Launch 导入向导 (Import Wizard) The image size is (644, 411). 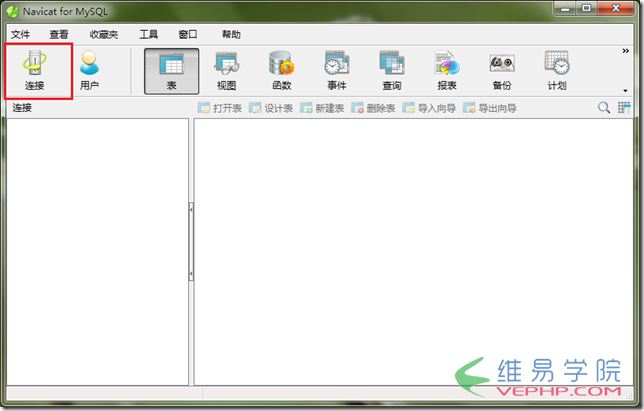(429, 108)
